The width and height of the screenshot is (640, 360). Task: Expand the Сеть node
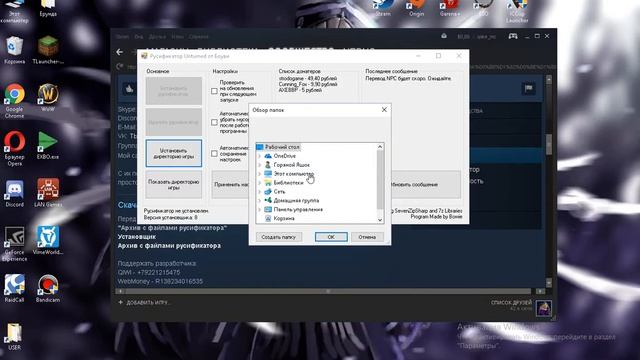point(260,191)
